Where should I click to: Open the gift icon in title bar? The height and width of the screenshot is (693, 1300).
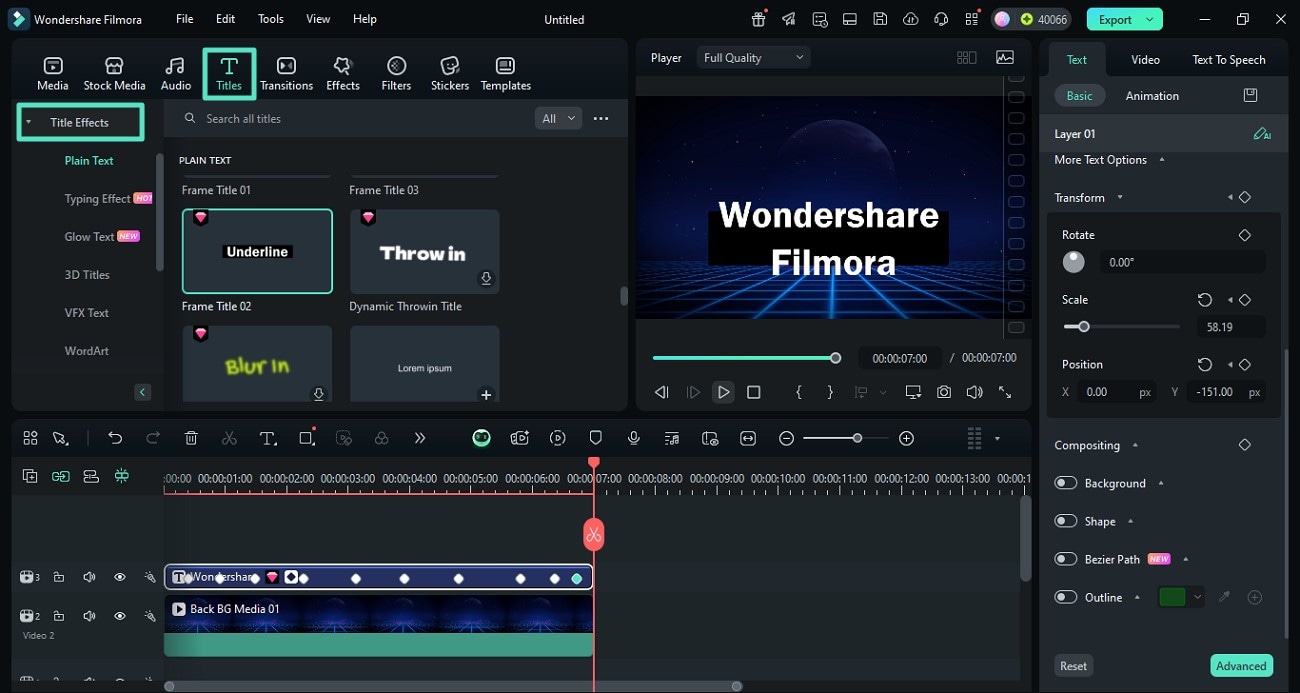click(x=759, y=19)
